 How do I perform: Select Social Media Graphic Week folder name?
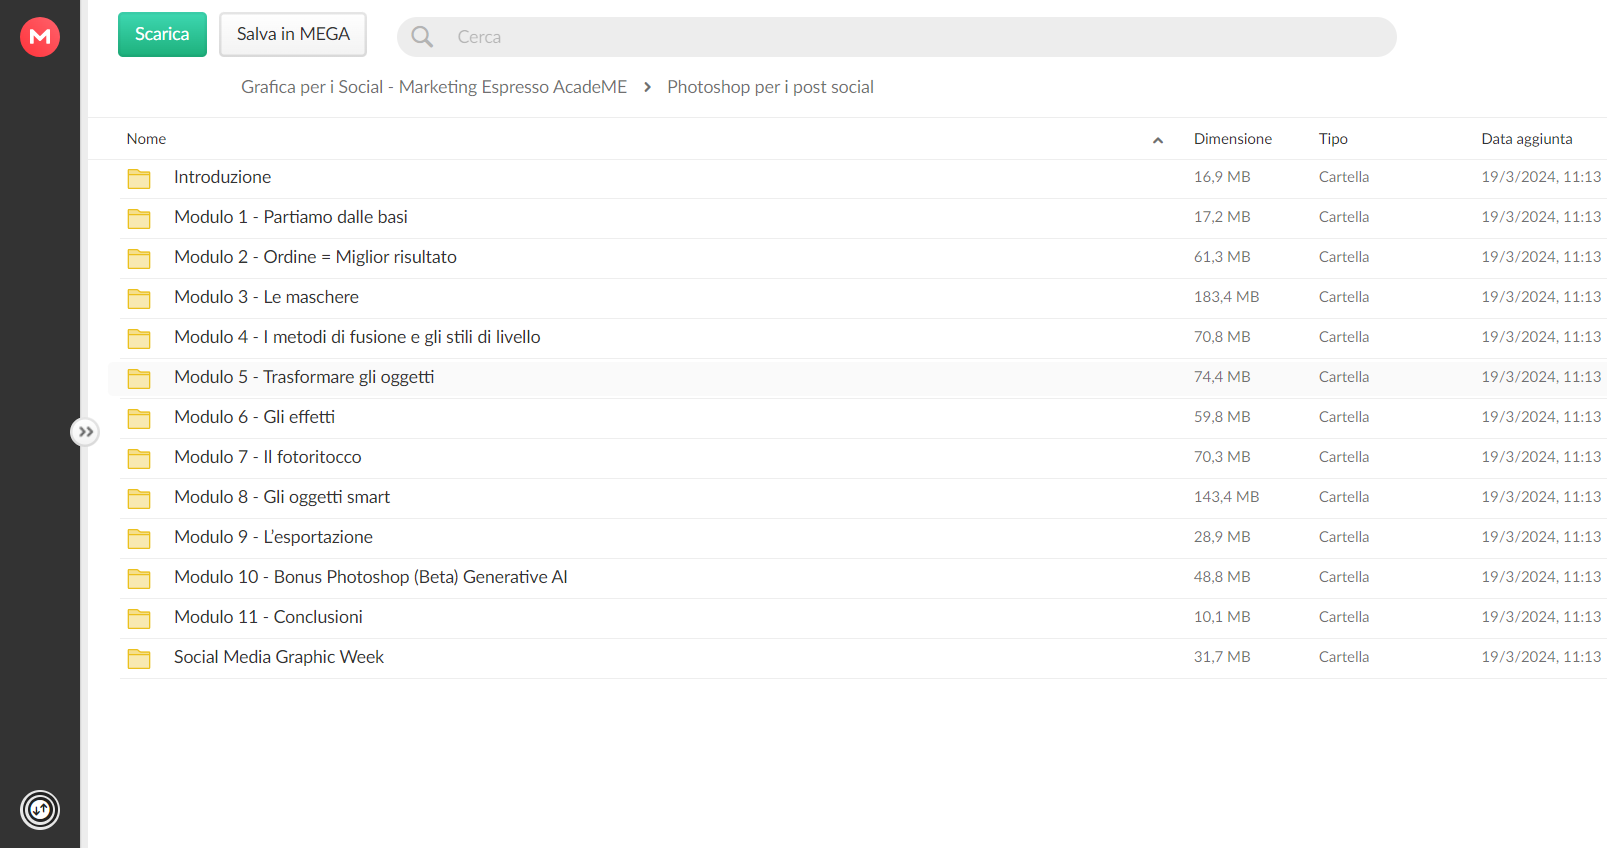[x=279, y=657]
